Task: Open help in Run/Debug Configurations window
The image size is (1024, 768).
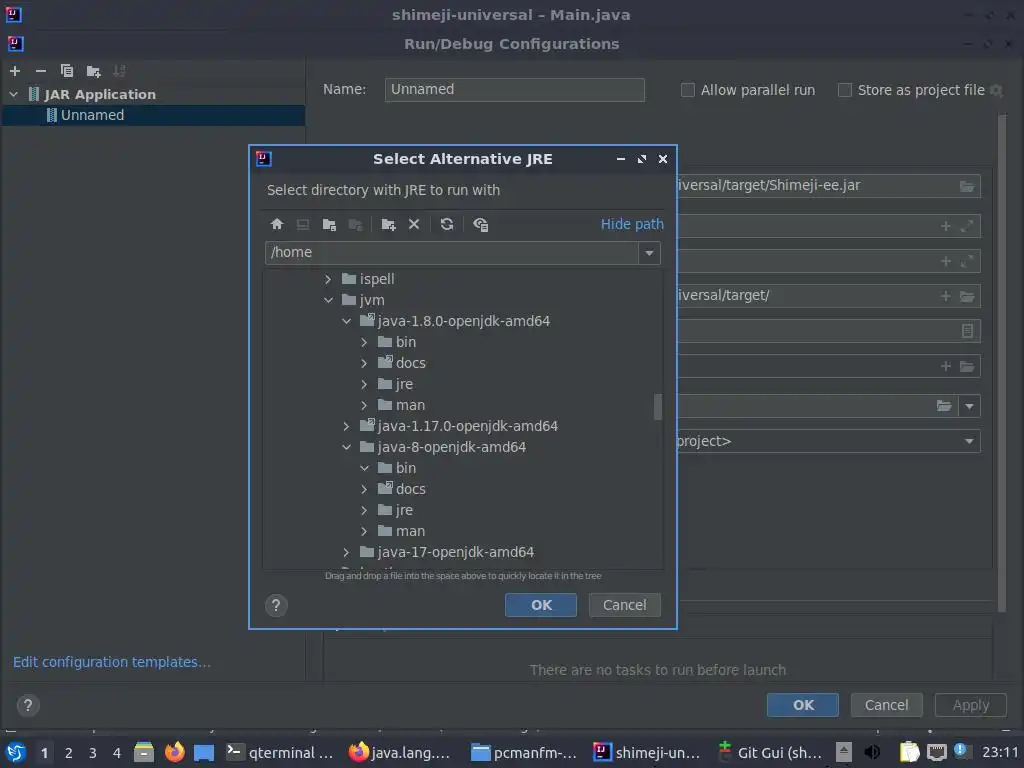Action: [x=27, y=705]
